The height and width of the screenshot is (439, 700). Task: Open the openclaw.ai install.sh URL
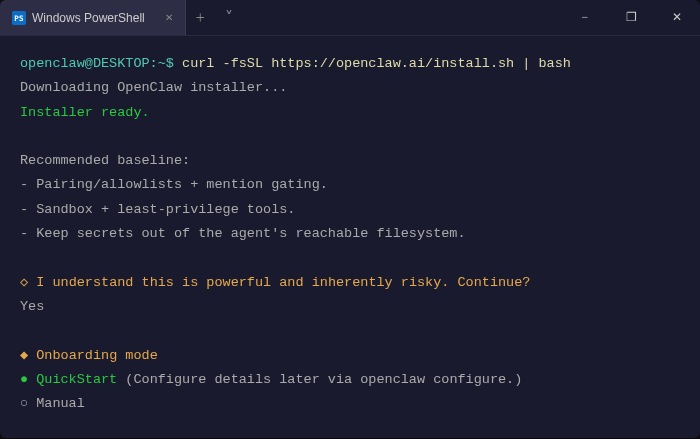[392, 63]
